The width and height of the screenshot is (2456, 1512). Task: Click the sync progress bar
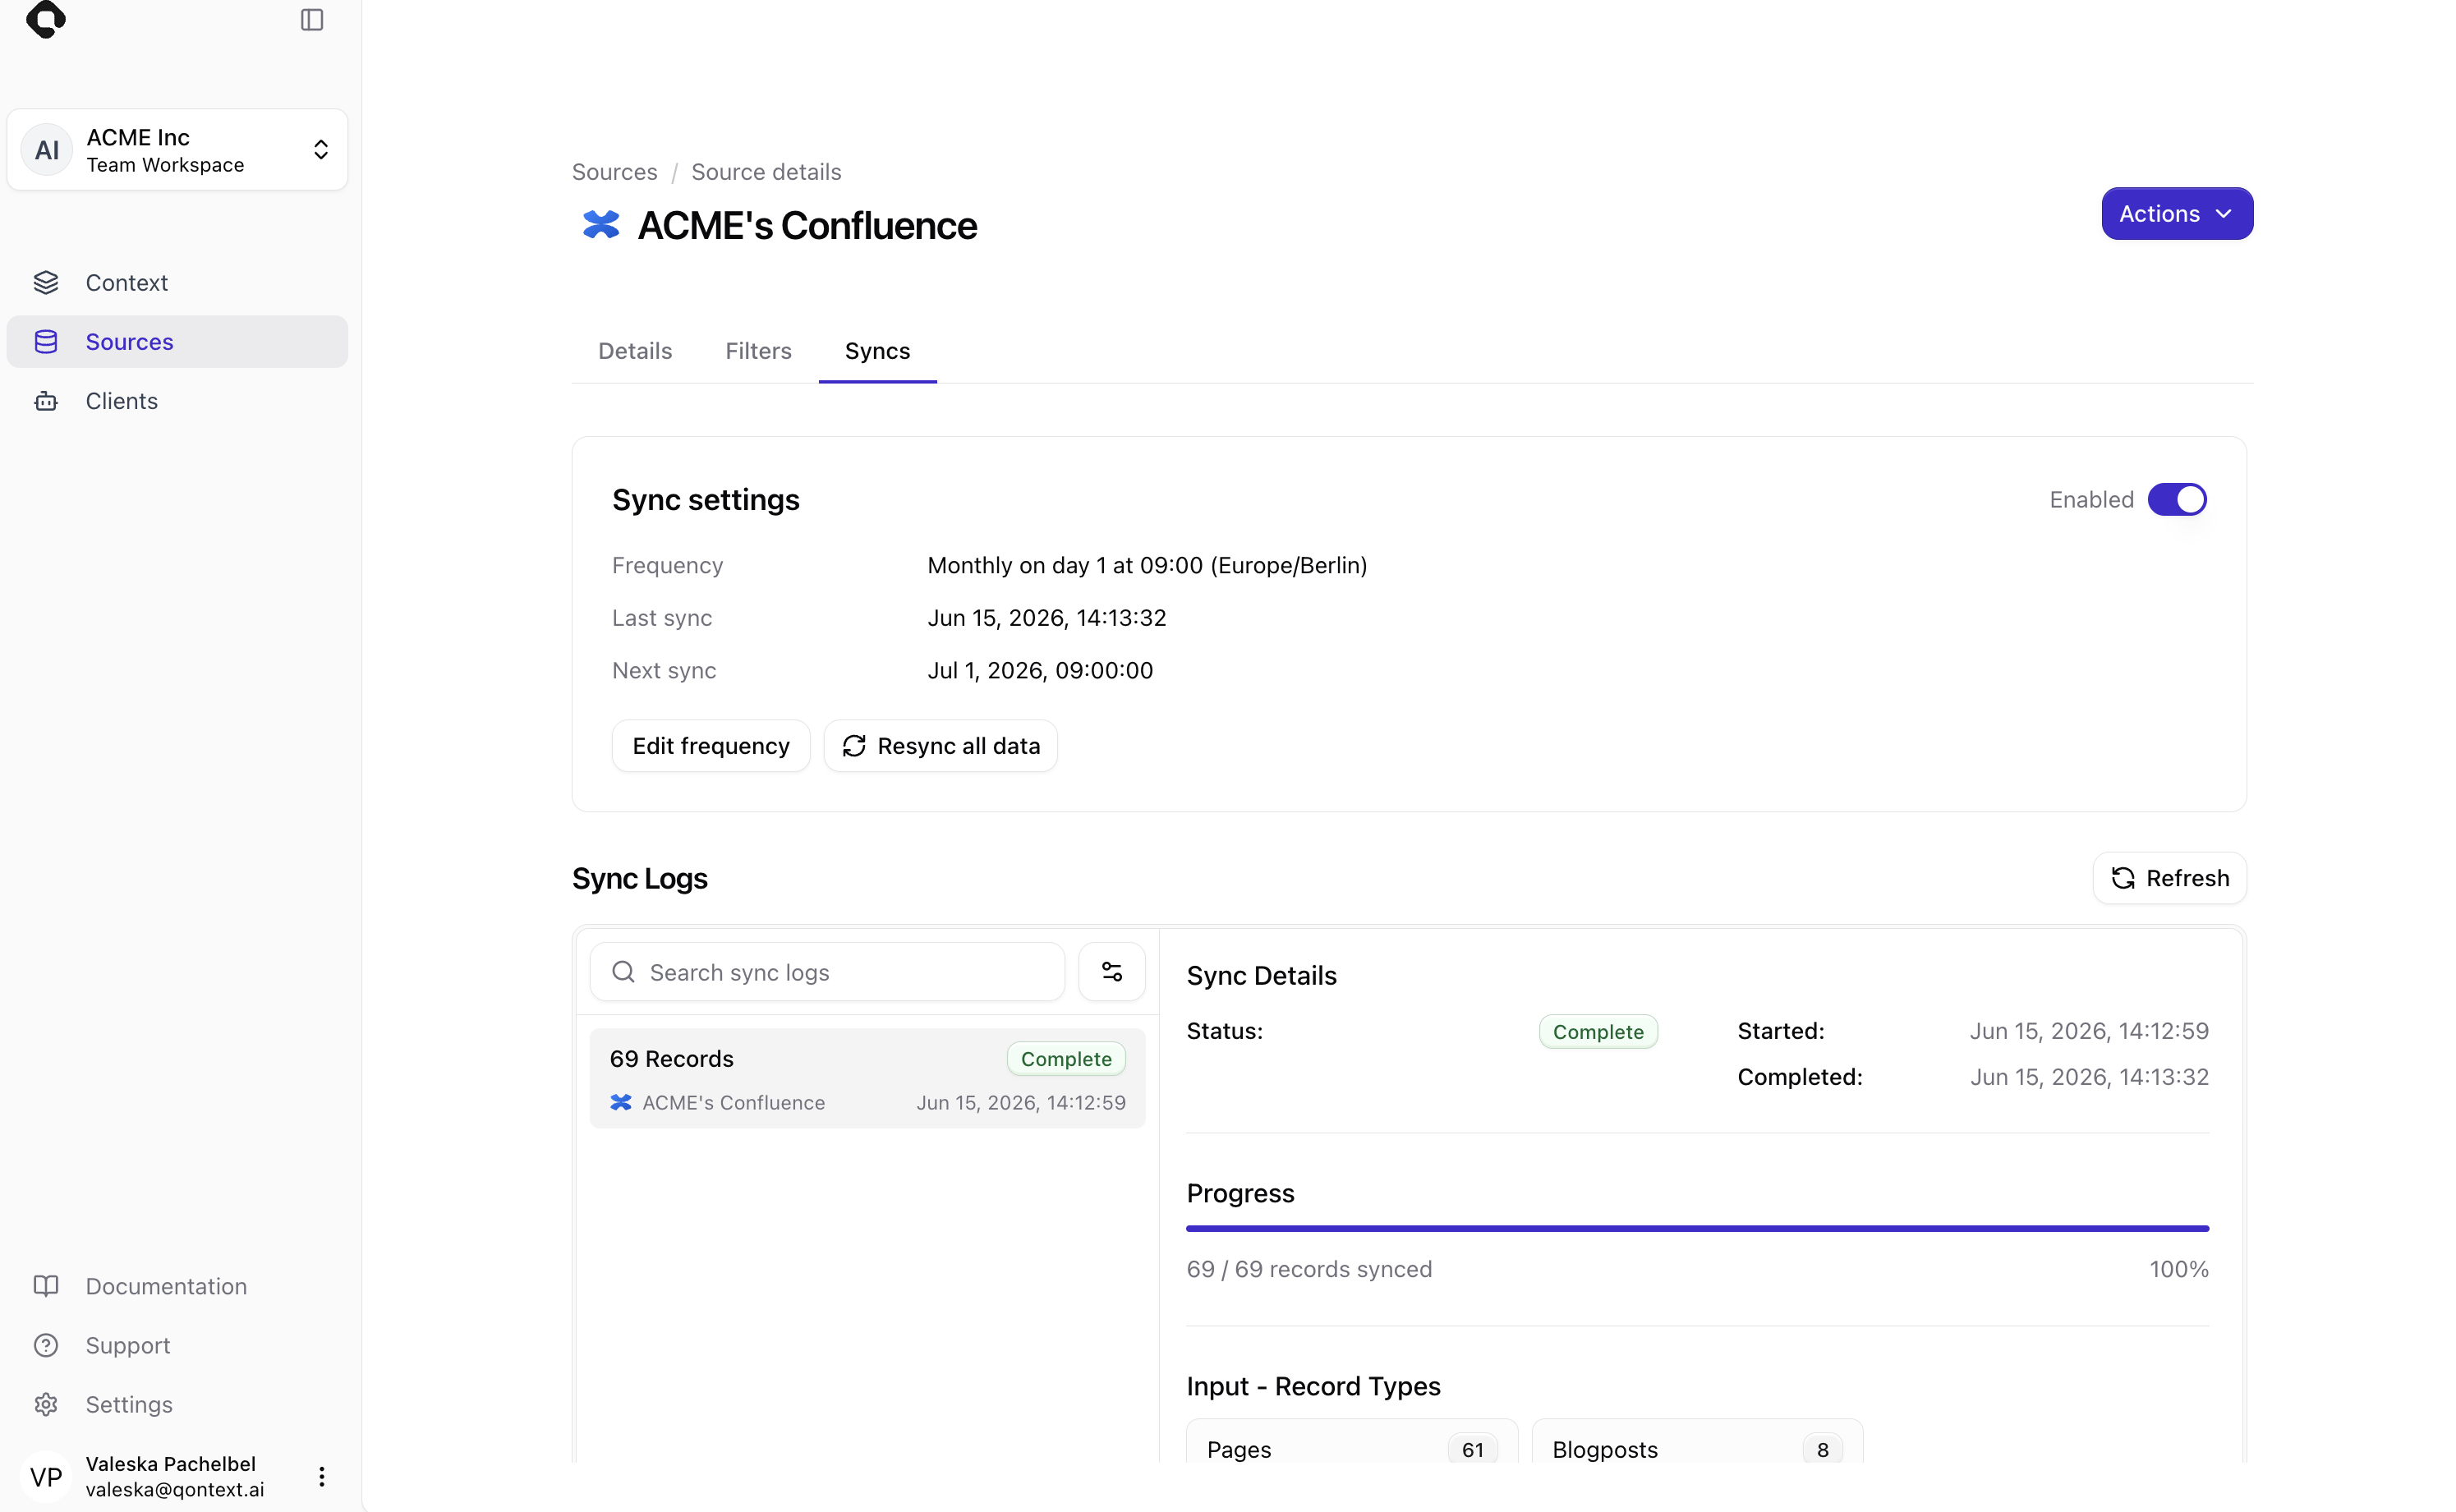tap(1697, 1228)
